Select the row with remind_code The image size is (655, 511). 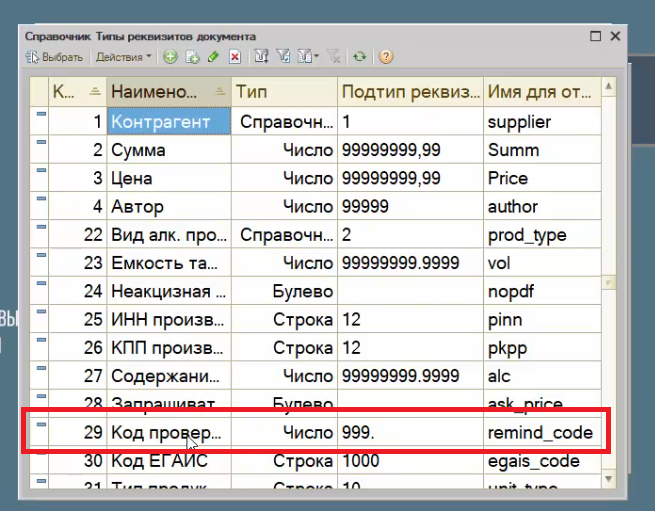[x=539, y=433]
